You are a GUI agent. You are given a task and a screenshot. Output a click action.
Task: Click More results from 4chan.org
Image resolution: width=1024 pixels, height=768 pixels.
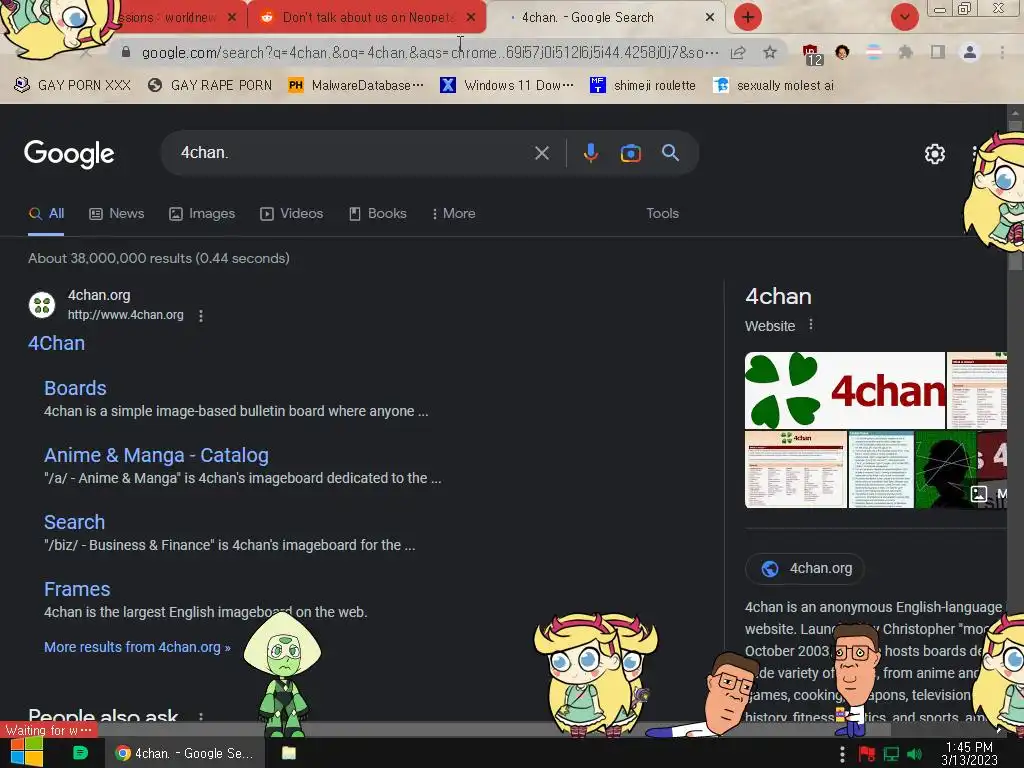(x=137, y=647)
